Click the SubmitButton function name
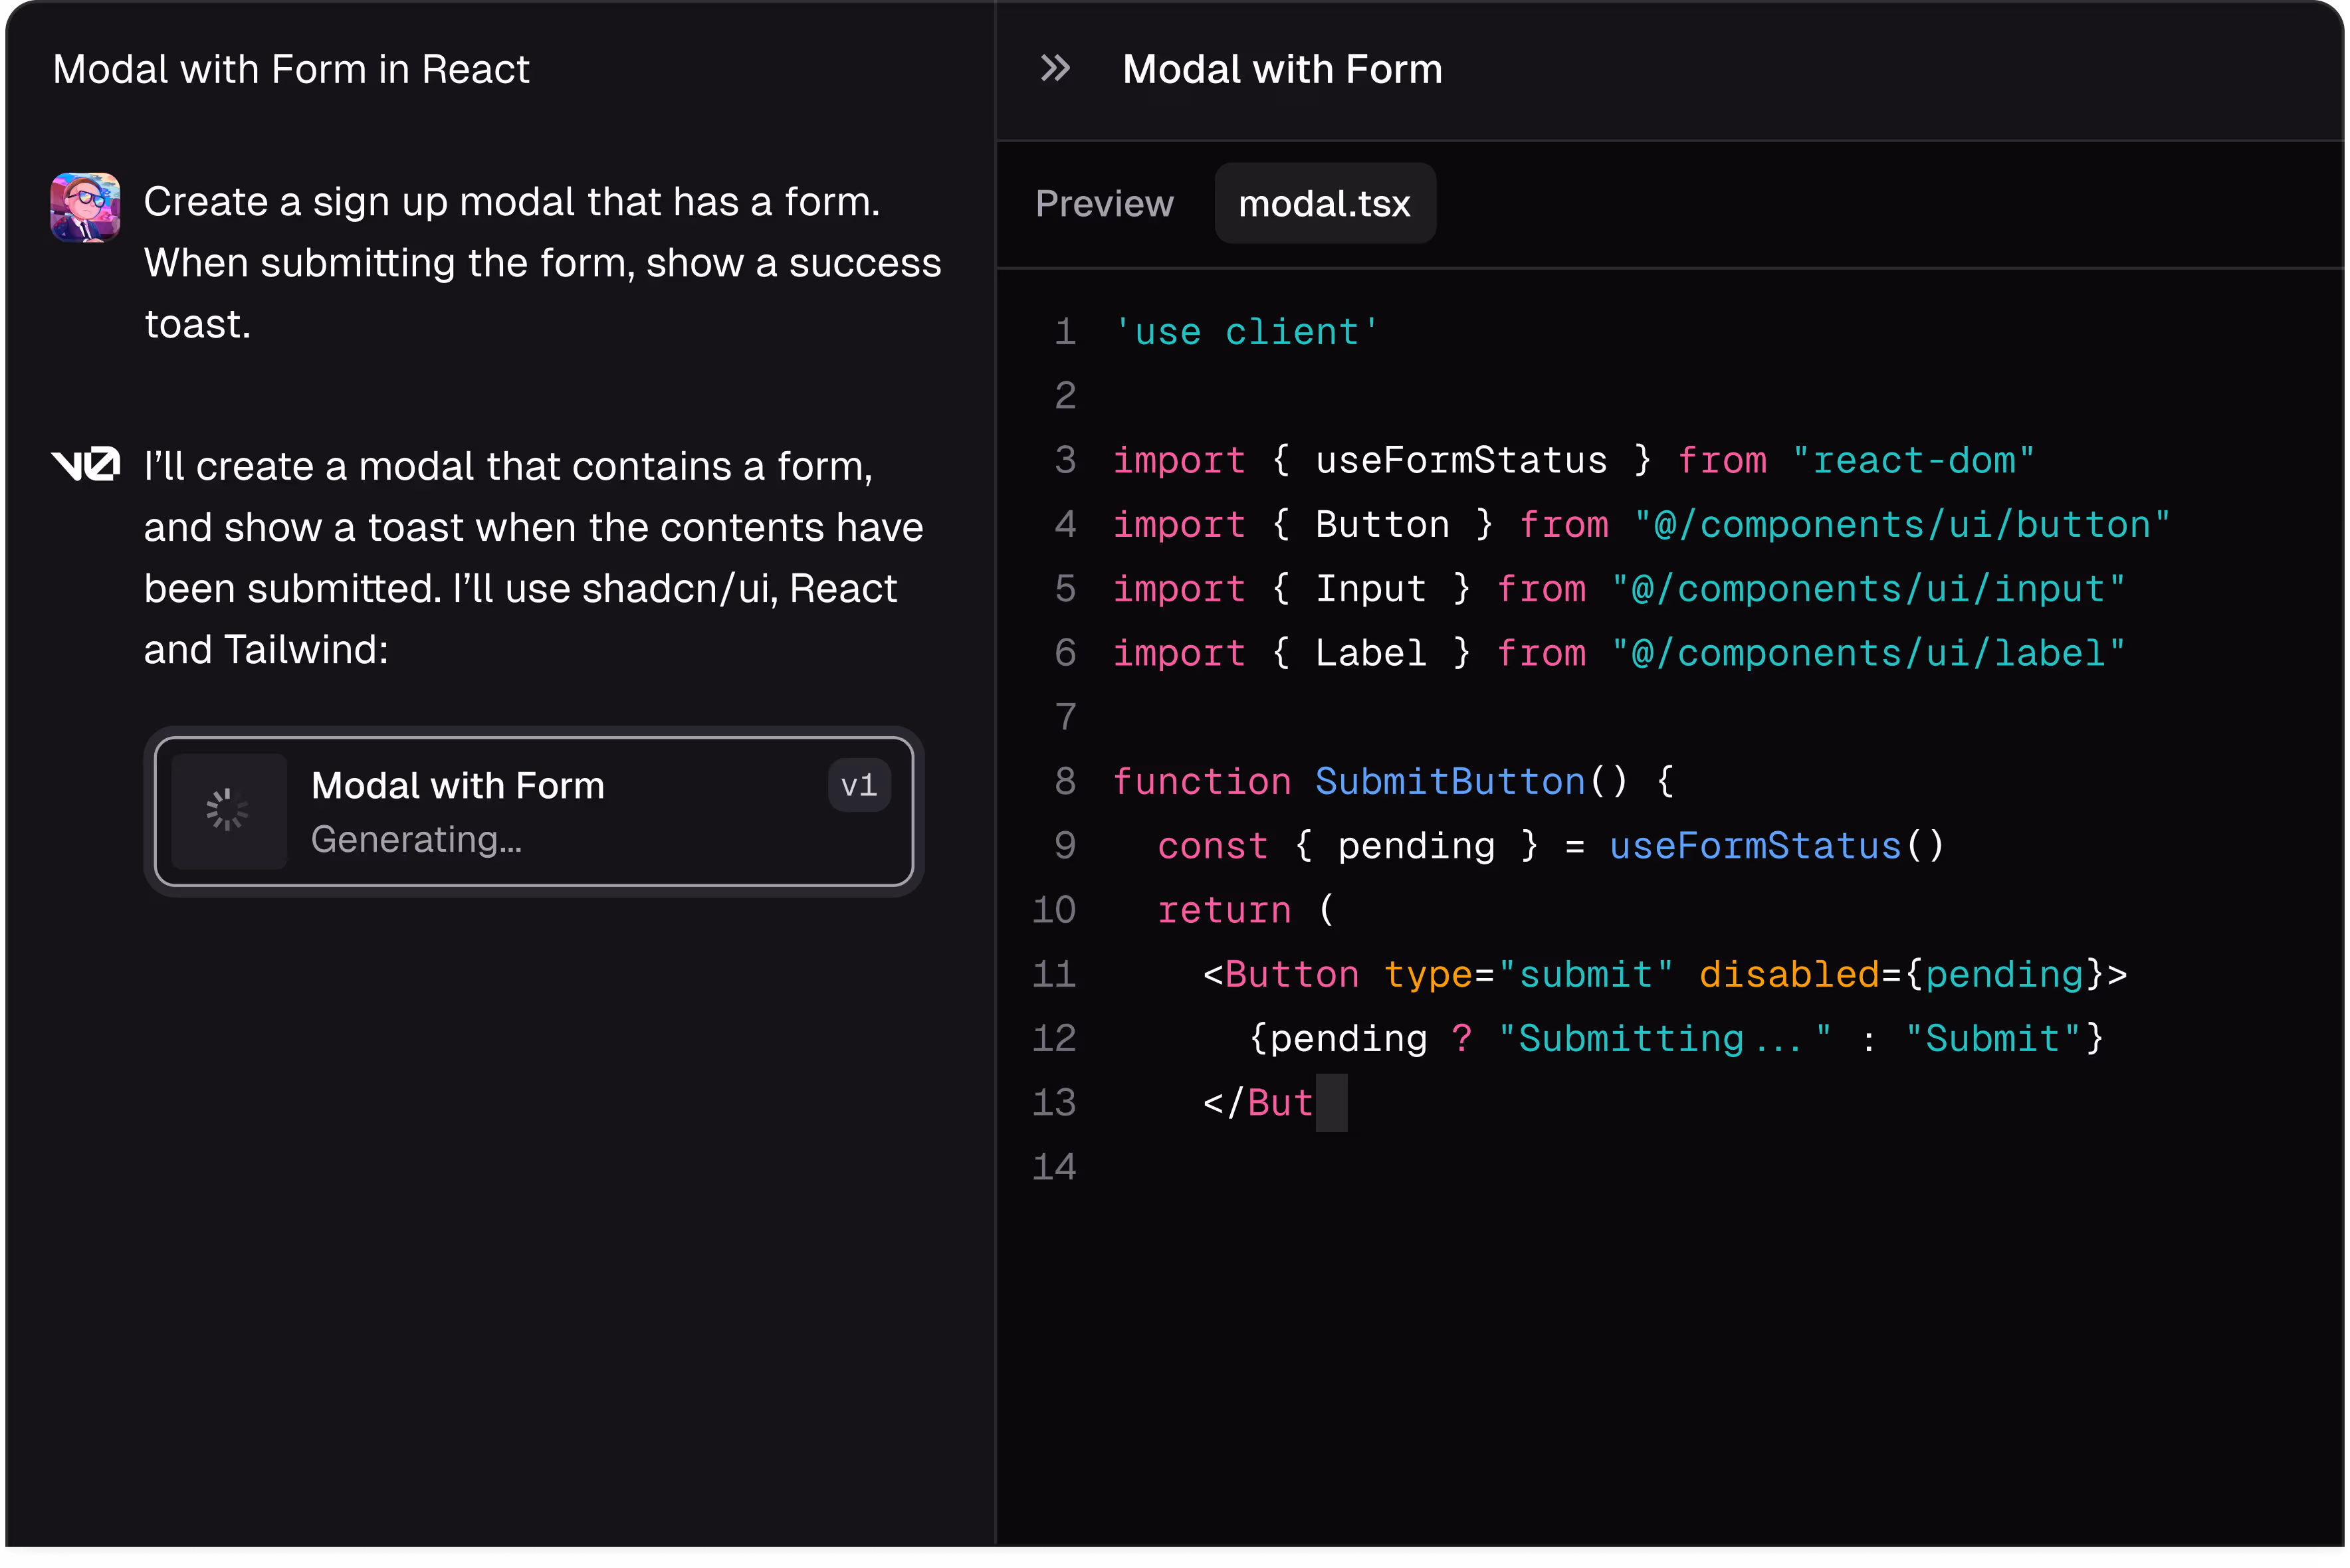 (x=1450, y=782)
